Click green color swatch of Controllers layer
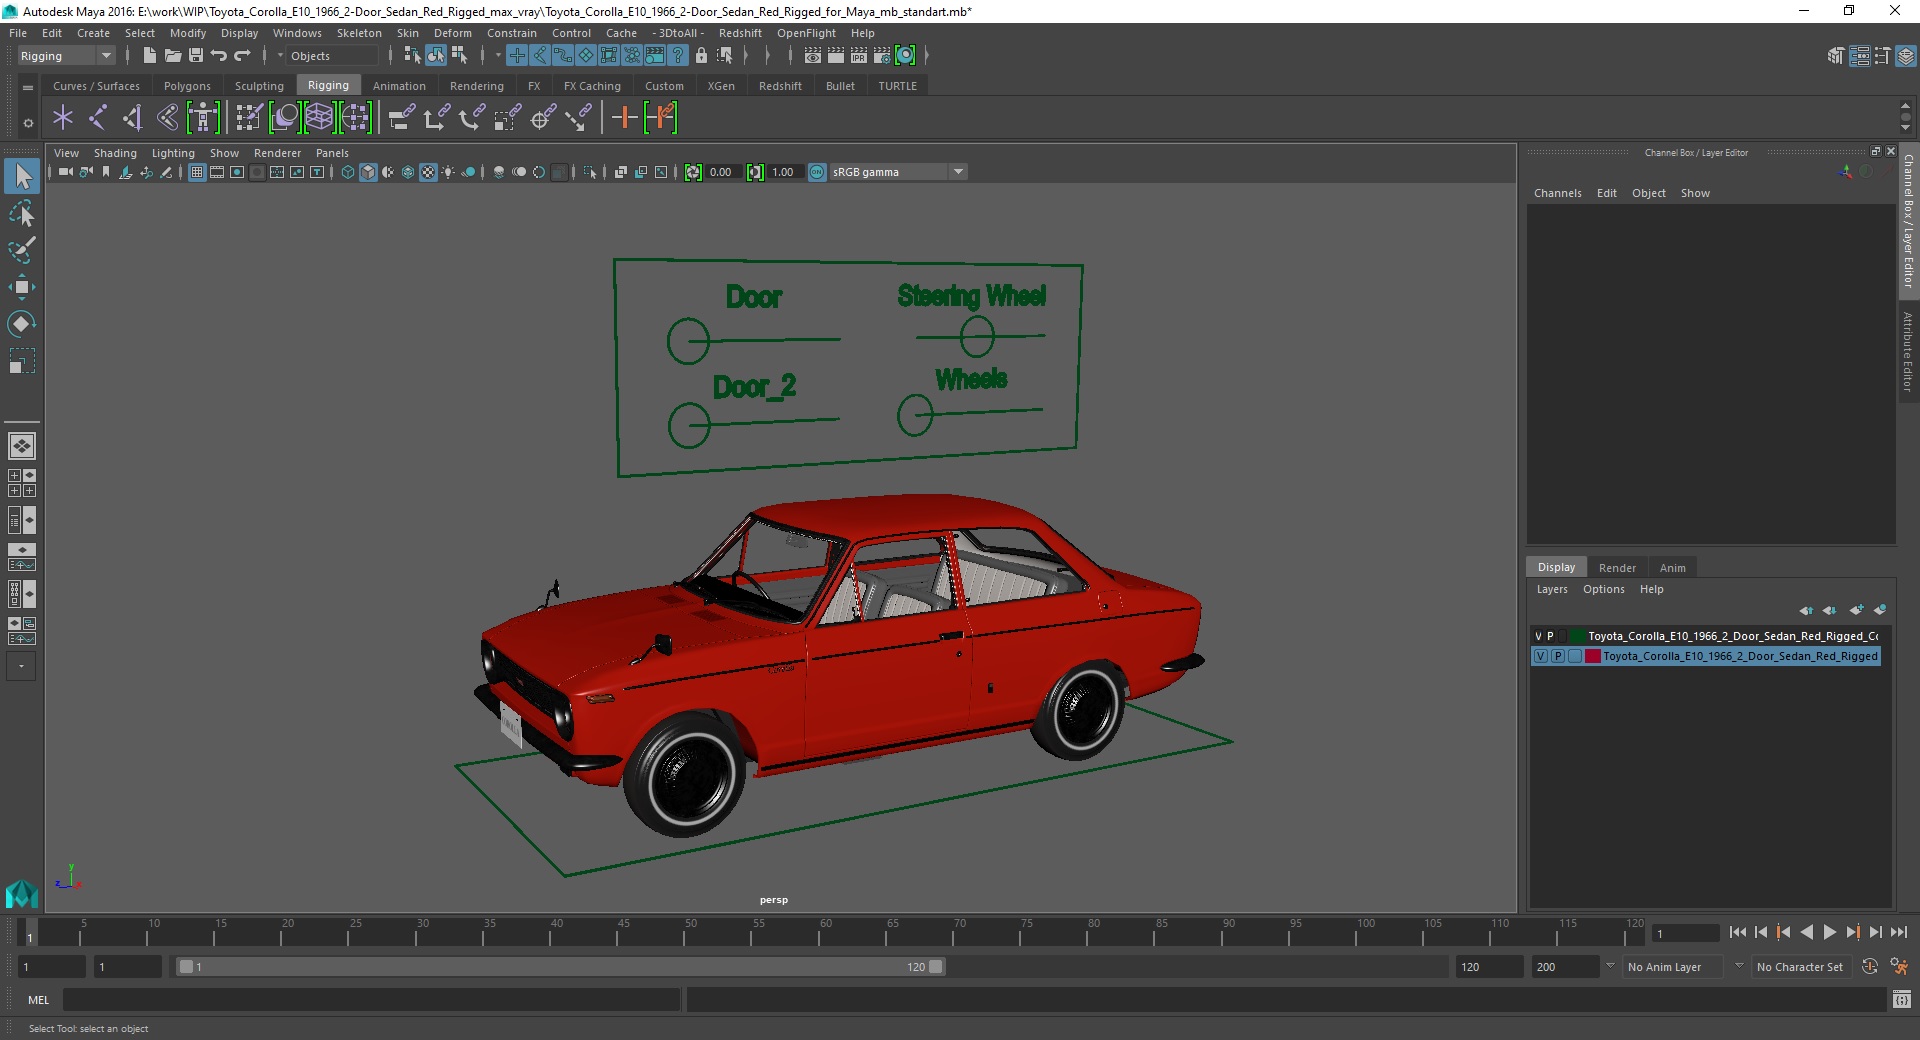 click(1578, 636)
